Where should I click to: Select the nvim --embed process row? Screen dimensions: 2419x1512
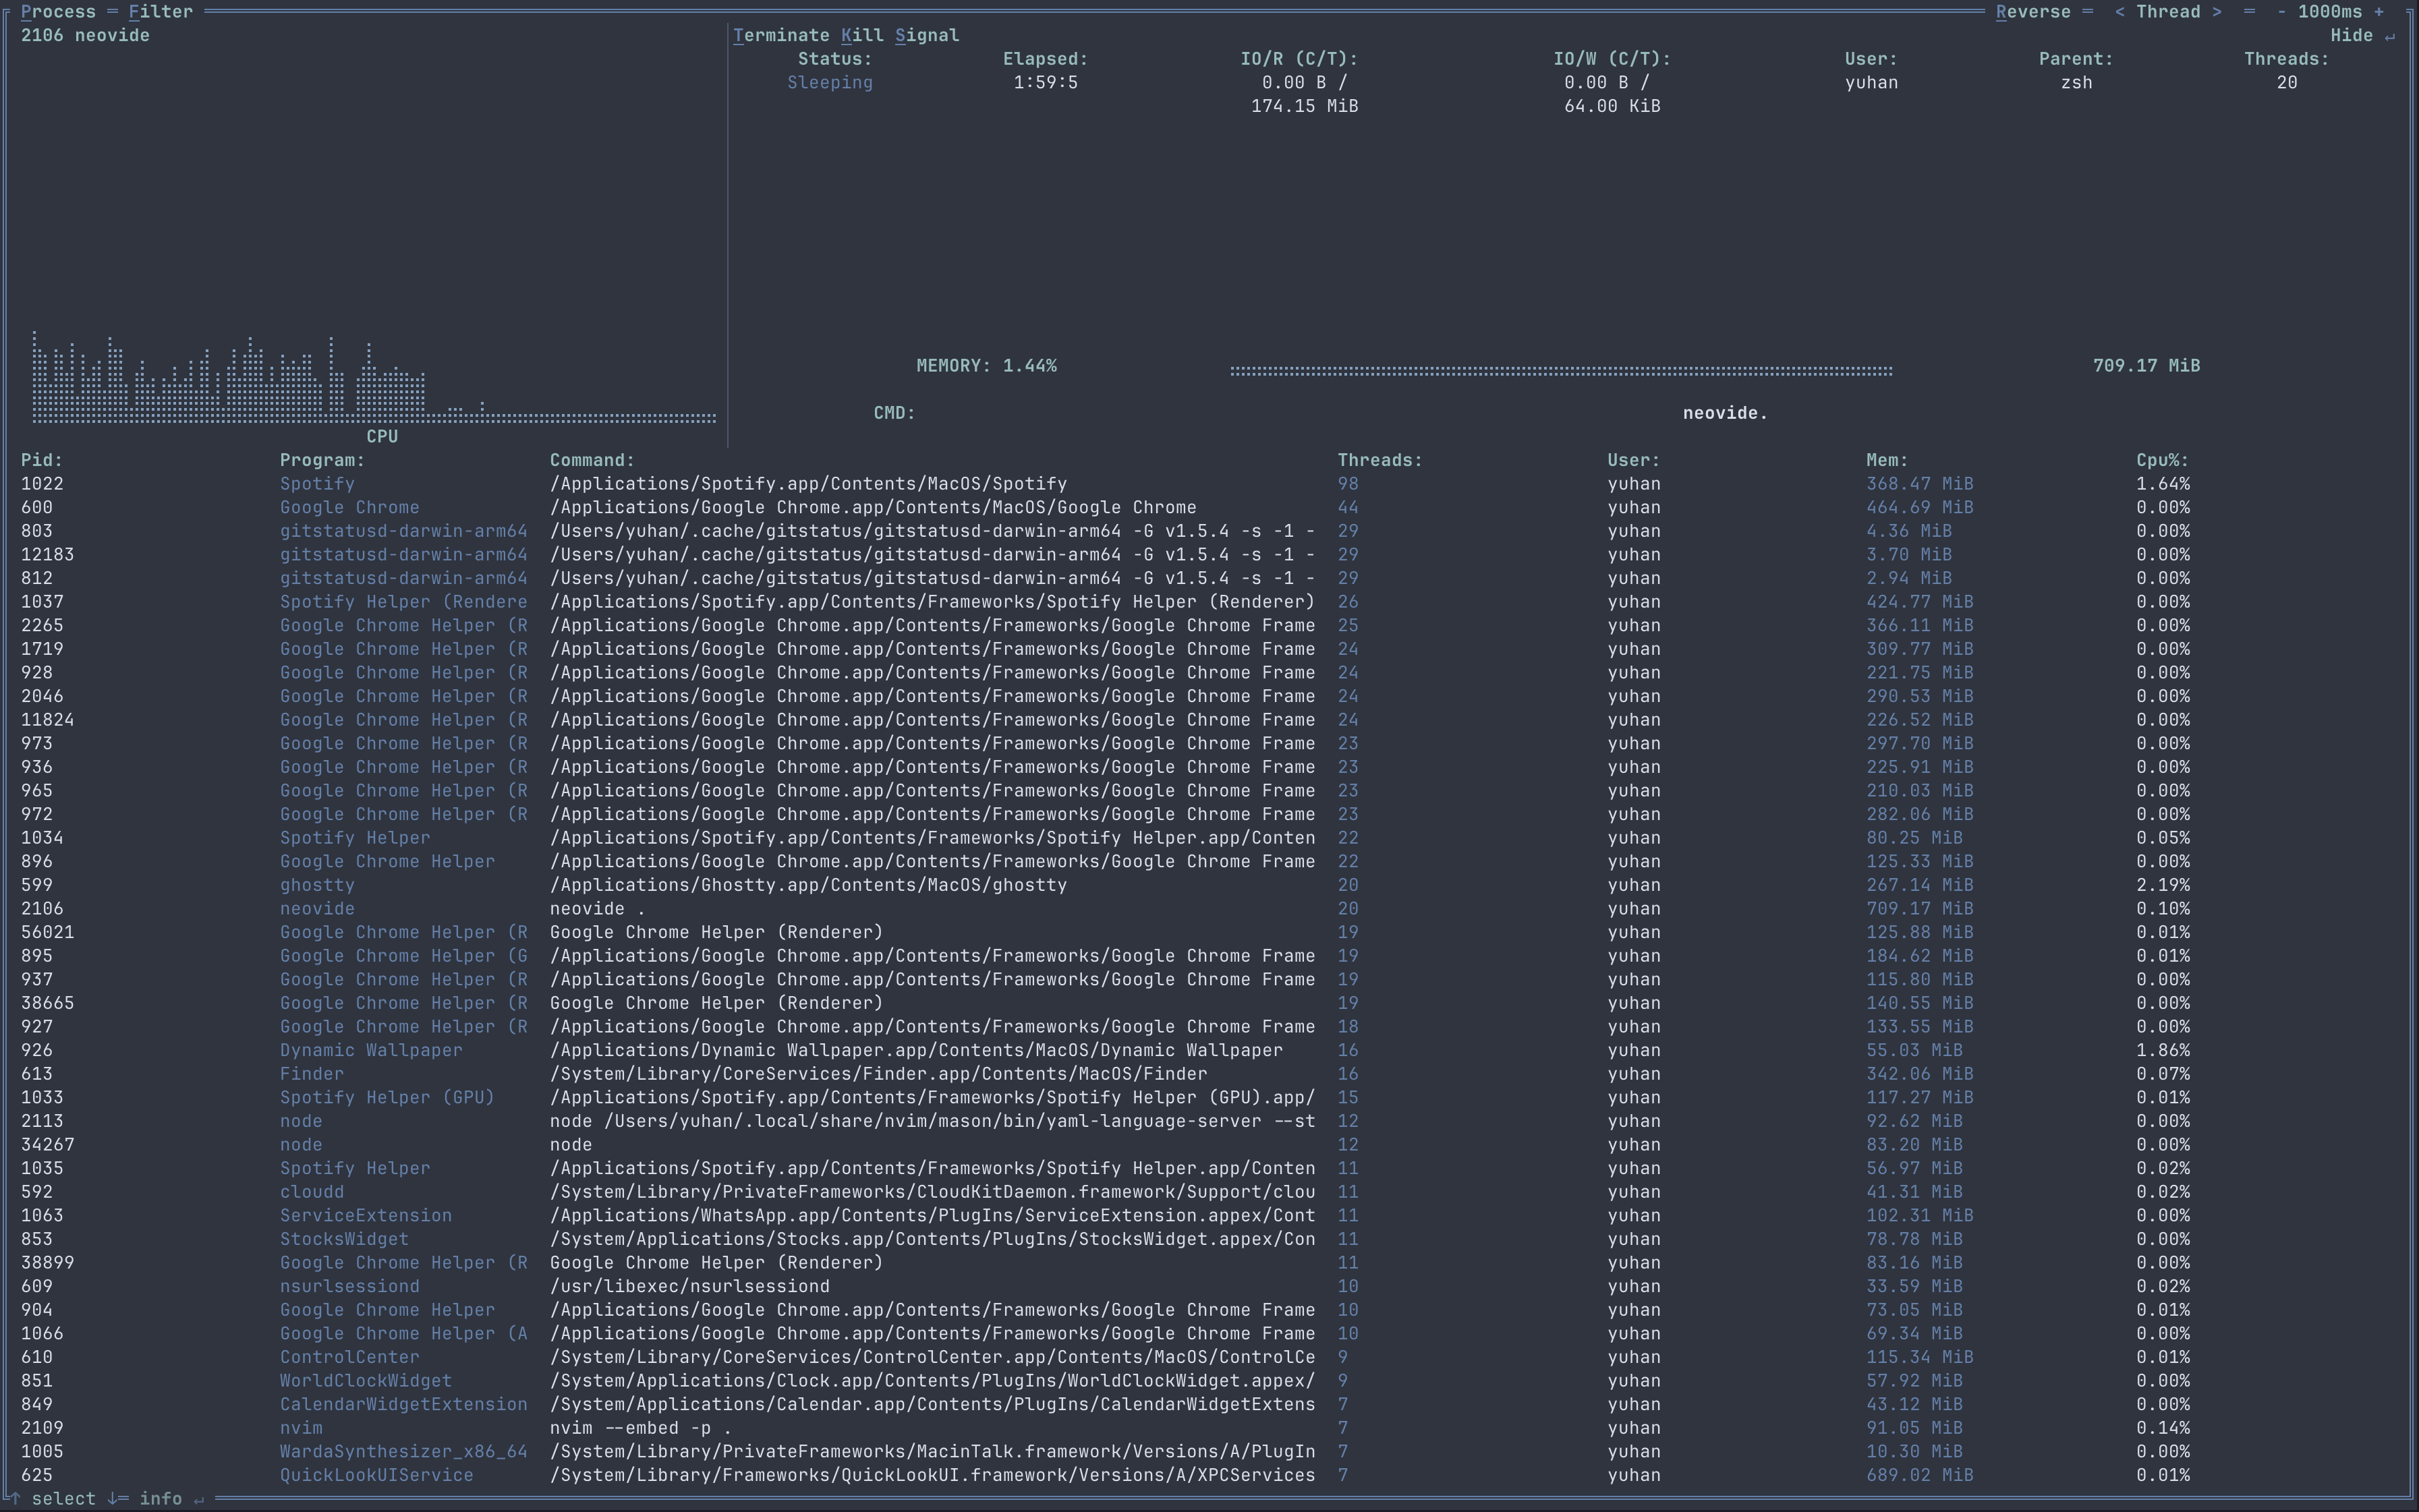[660, 1428]
